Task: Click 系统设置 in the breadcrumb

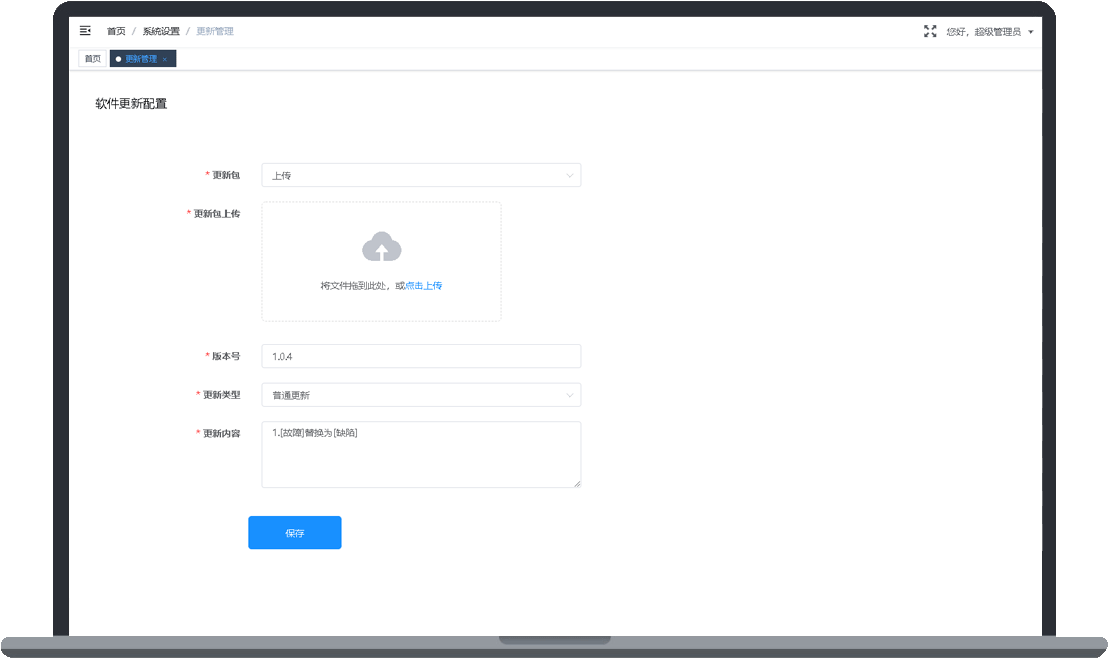Action: (161, 31)
